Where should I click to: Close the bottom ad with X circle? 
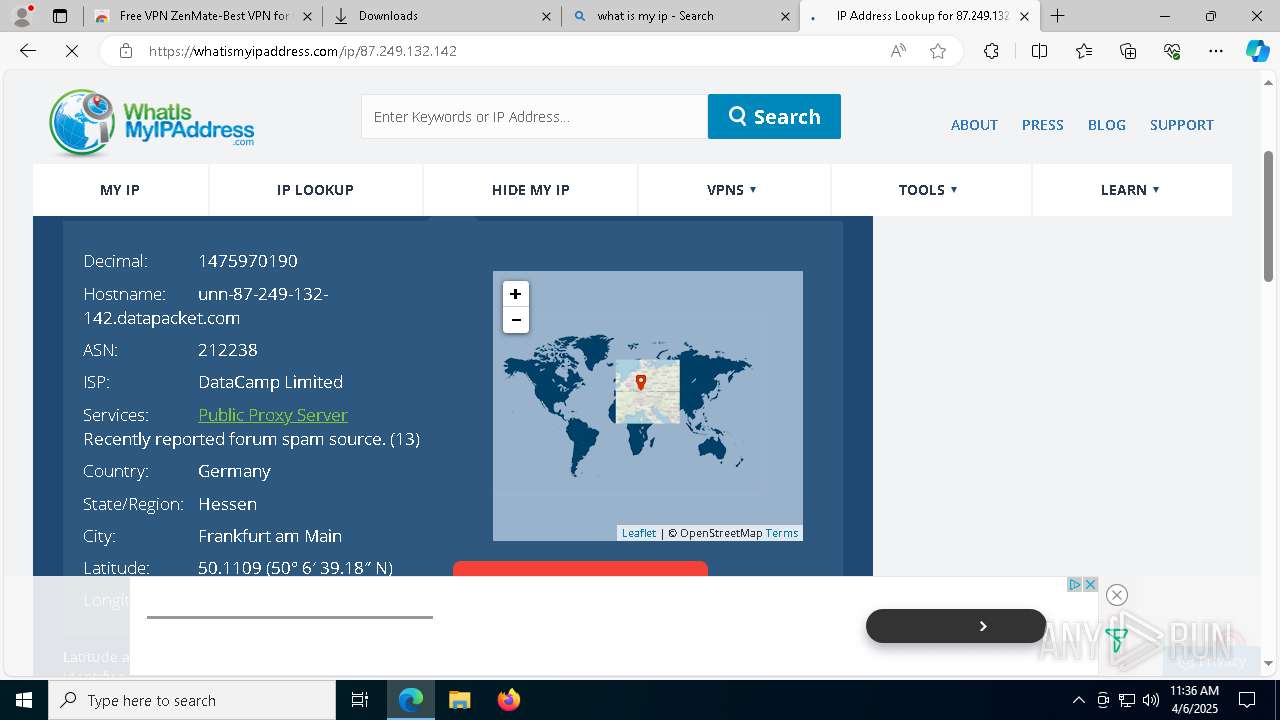[x=1117, y=595]
